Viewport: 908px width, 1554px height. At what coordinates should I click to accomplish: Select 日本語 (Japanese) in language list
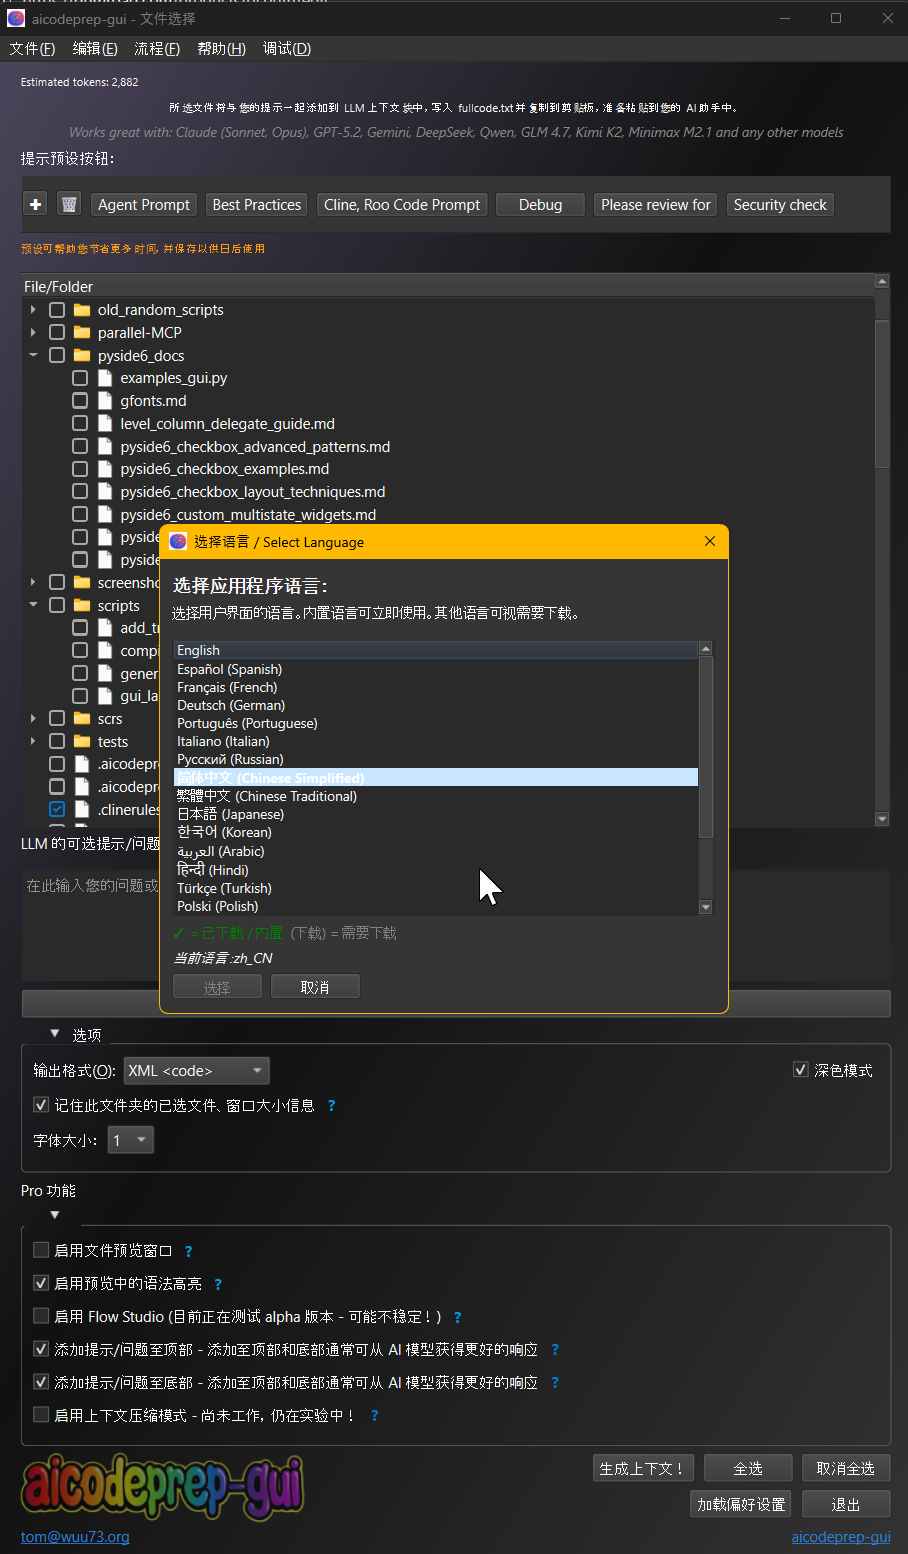[x=436, y=814]
